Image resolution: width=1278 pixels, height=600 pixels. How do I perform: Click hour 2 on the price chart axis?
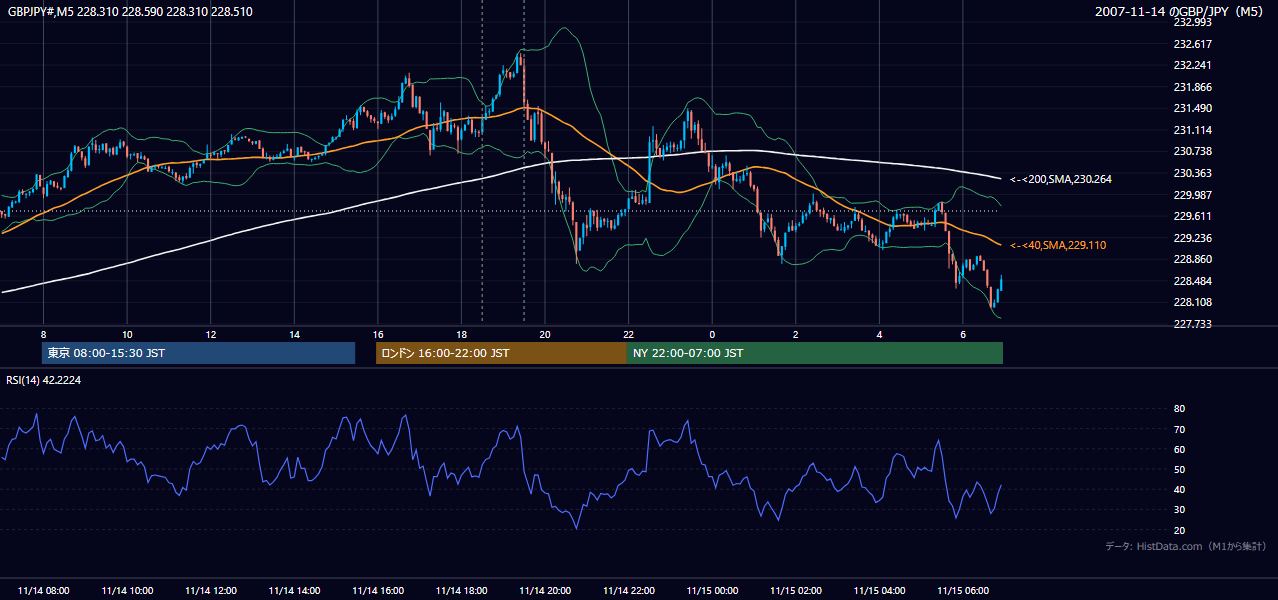[x=796, y=334]
